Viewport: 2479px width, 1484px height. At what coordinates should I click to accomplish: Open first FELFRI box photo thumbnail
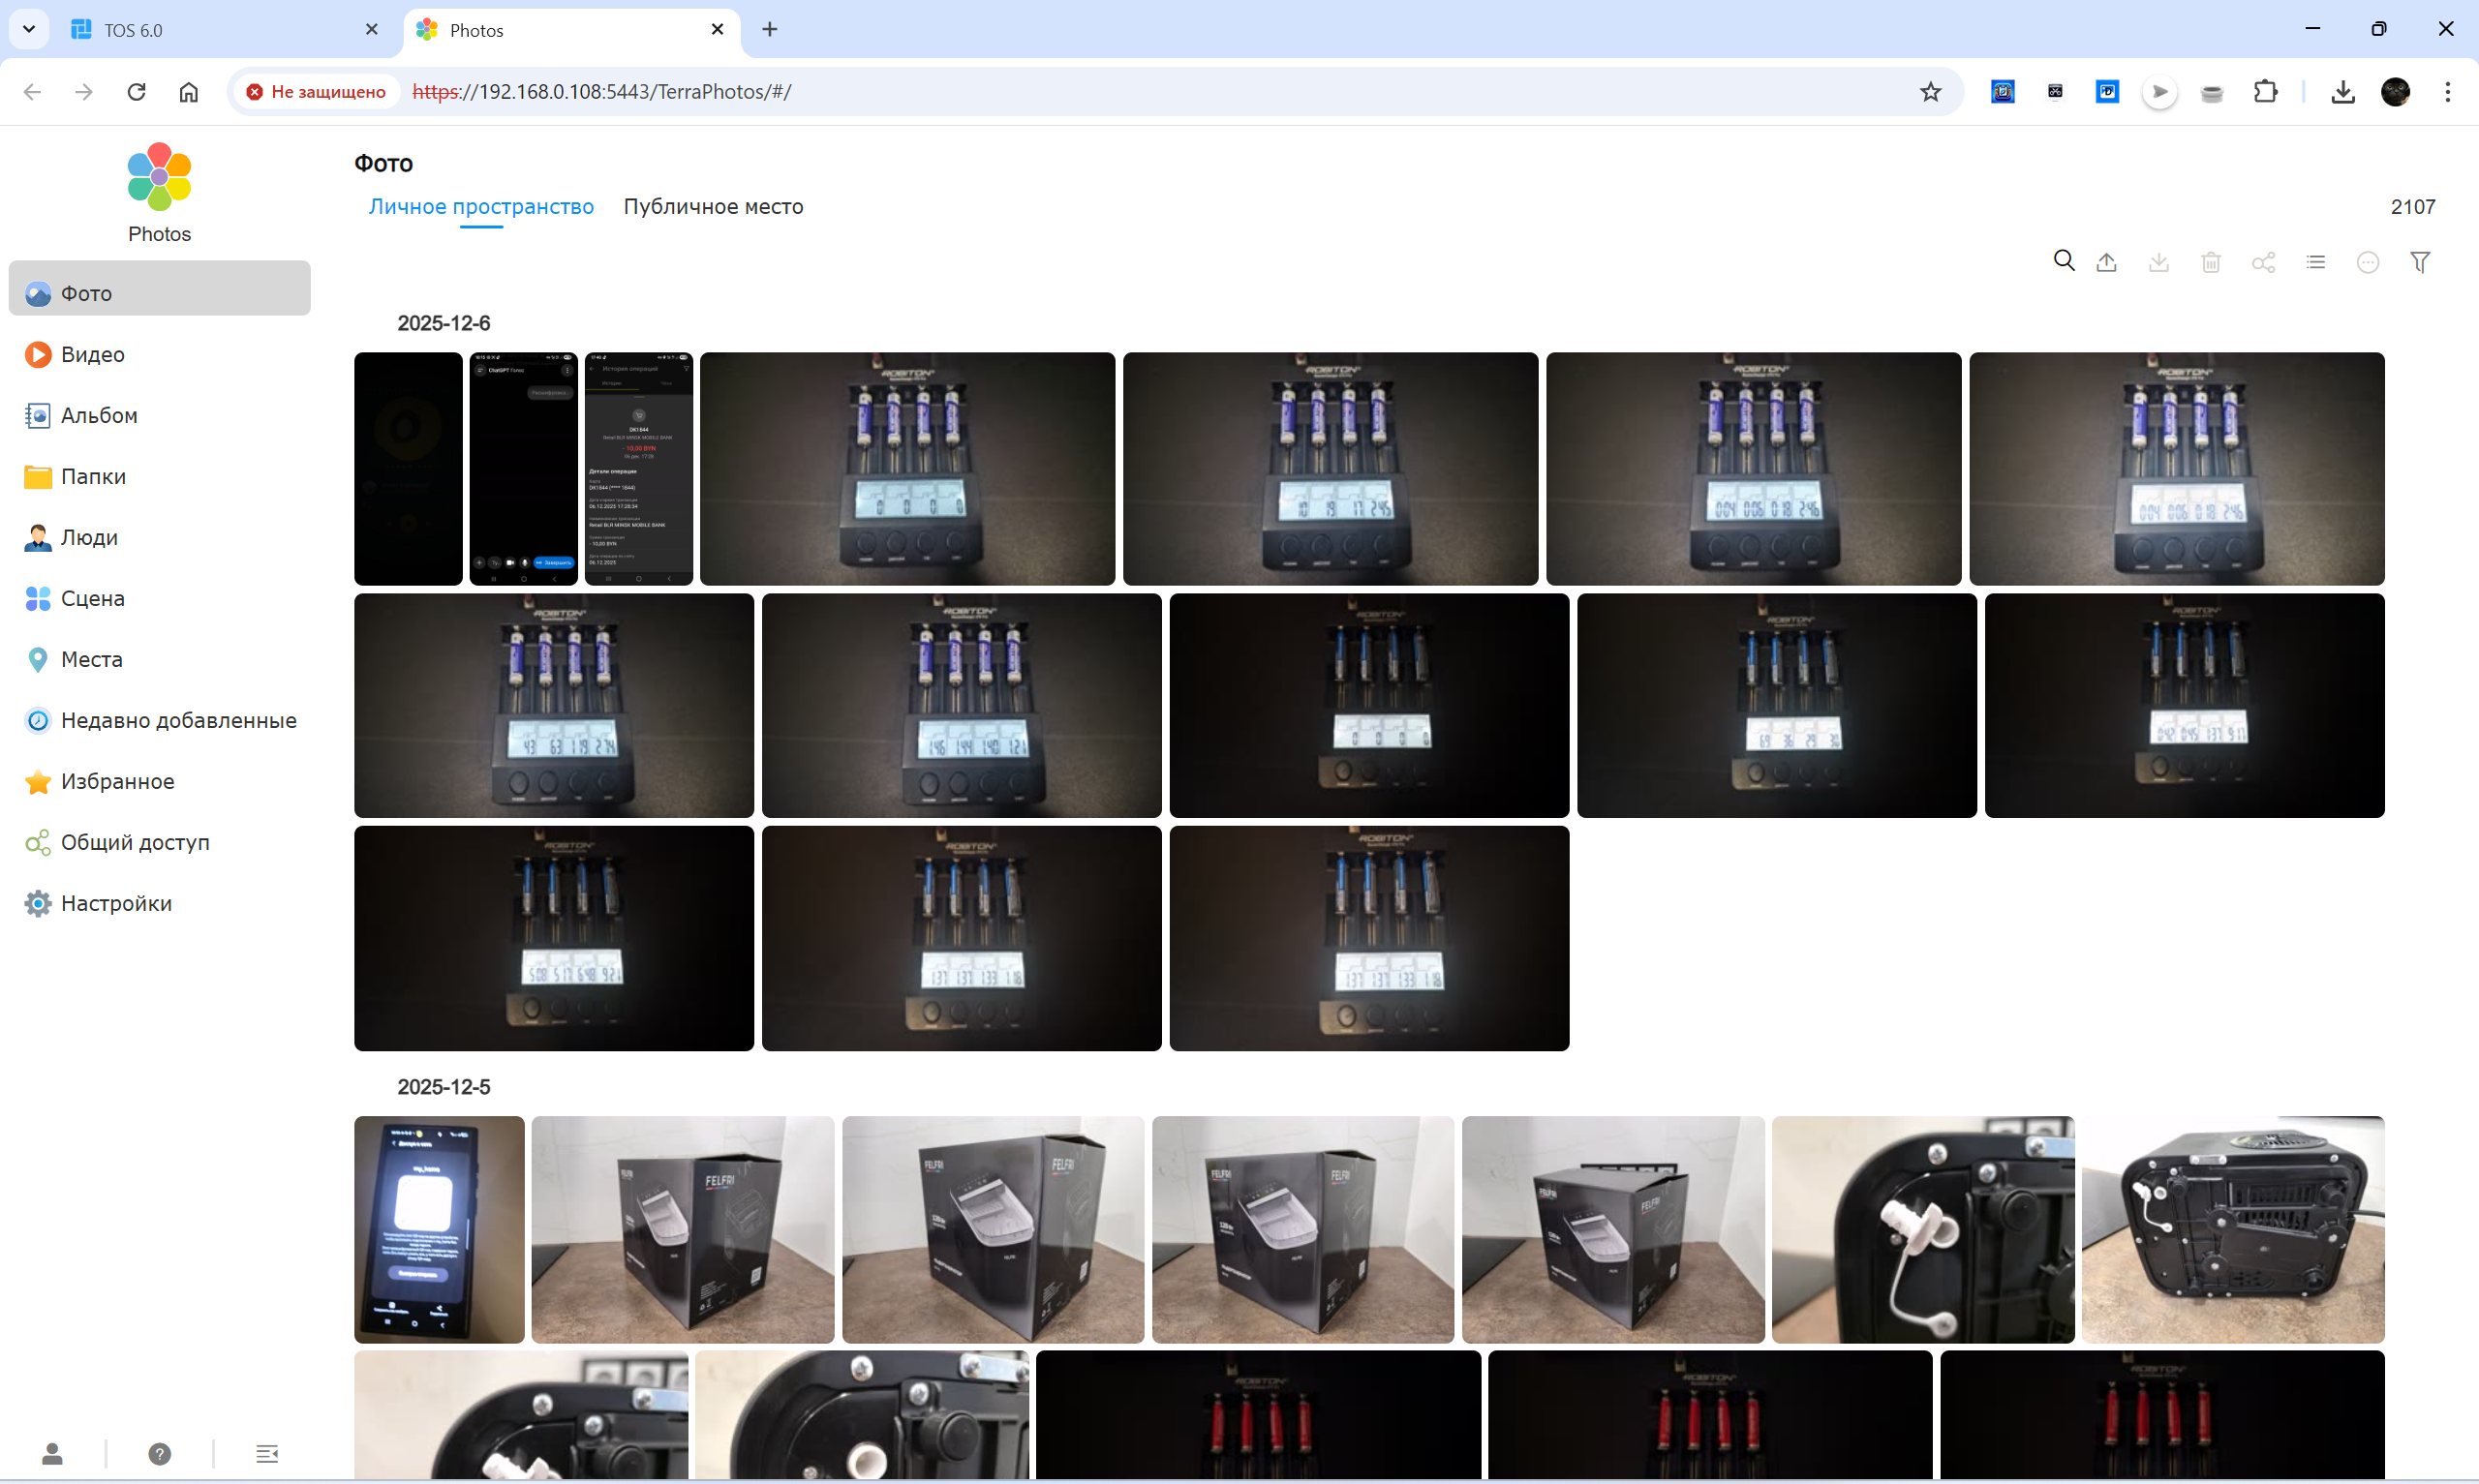pos(682,1229)
